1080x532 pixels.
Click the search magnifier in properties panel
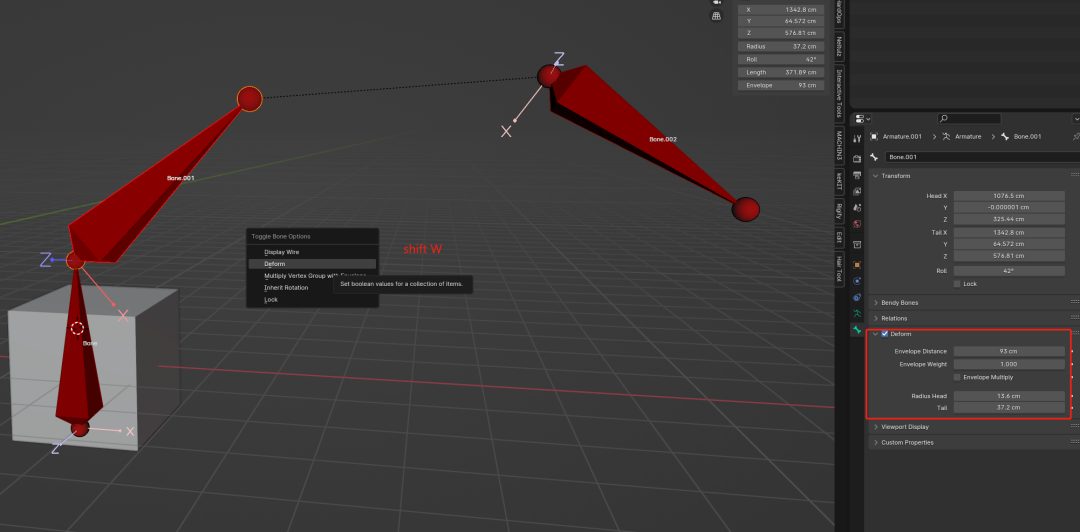(944, 119)
